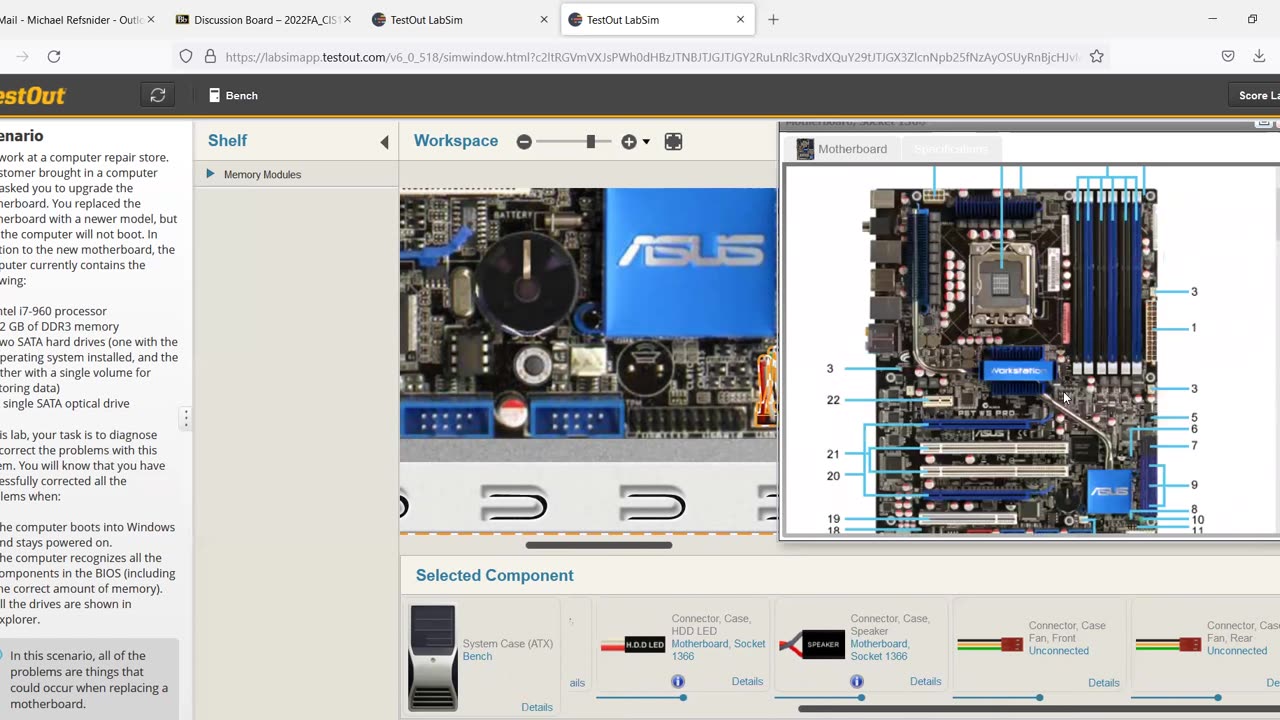Click the Score Lab button

point(1257,95)
